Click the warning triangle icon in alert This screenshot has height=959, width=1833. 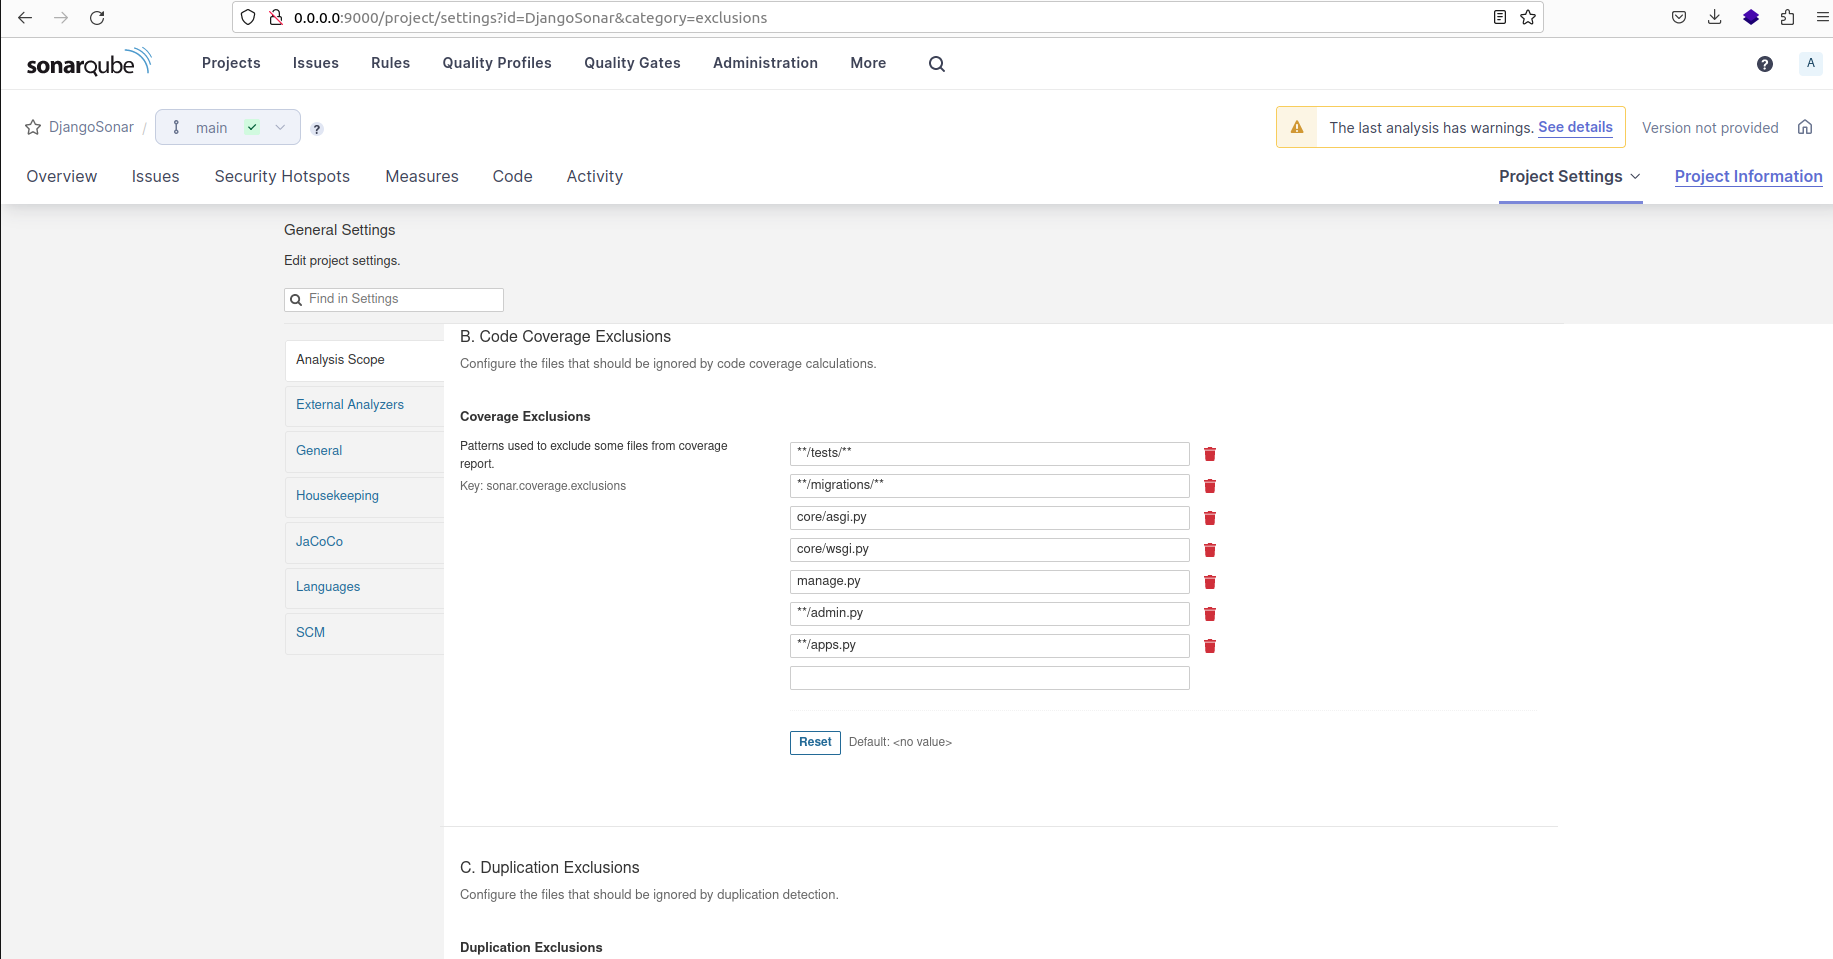tap(1297, 127)
